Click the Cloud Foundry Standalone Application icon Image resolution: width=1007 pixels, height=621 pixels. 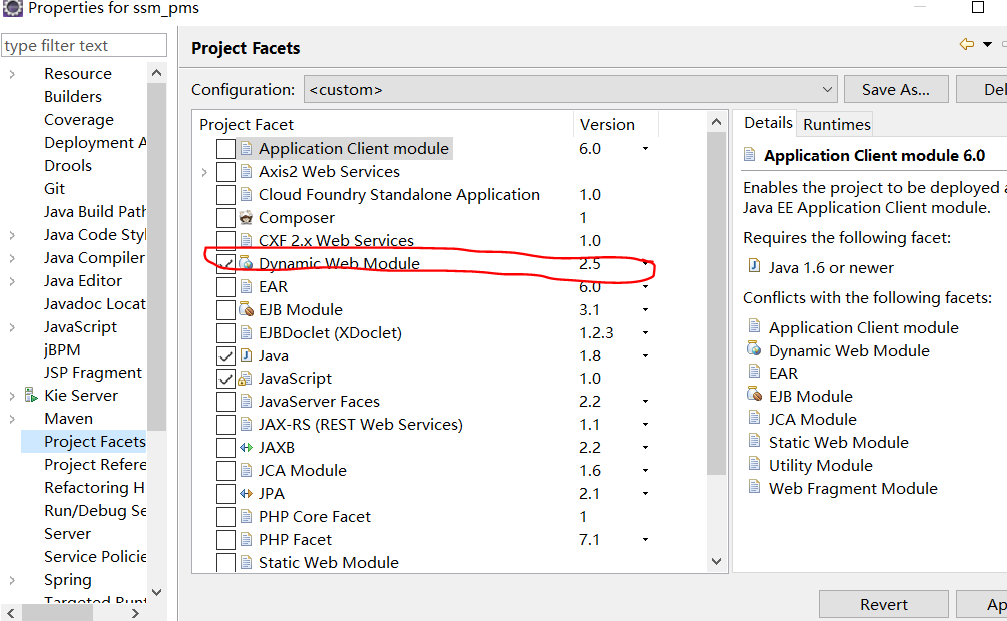click(246, 195)
